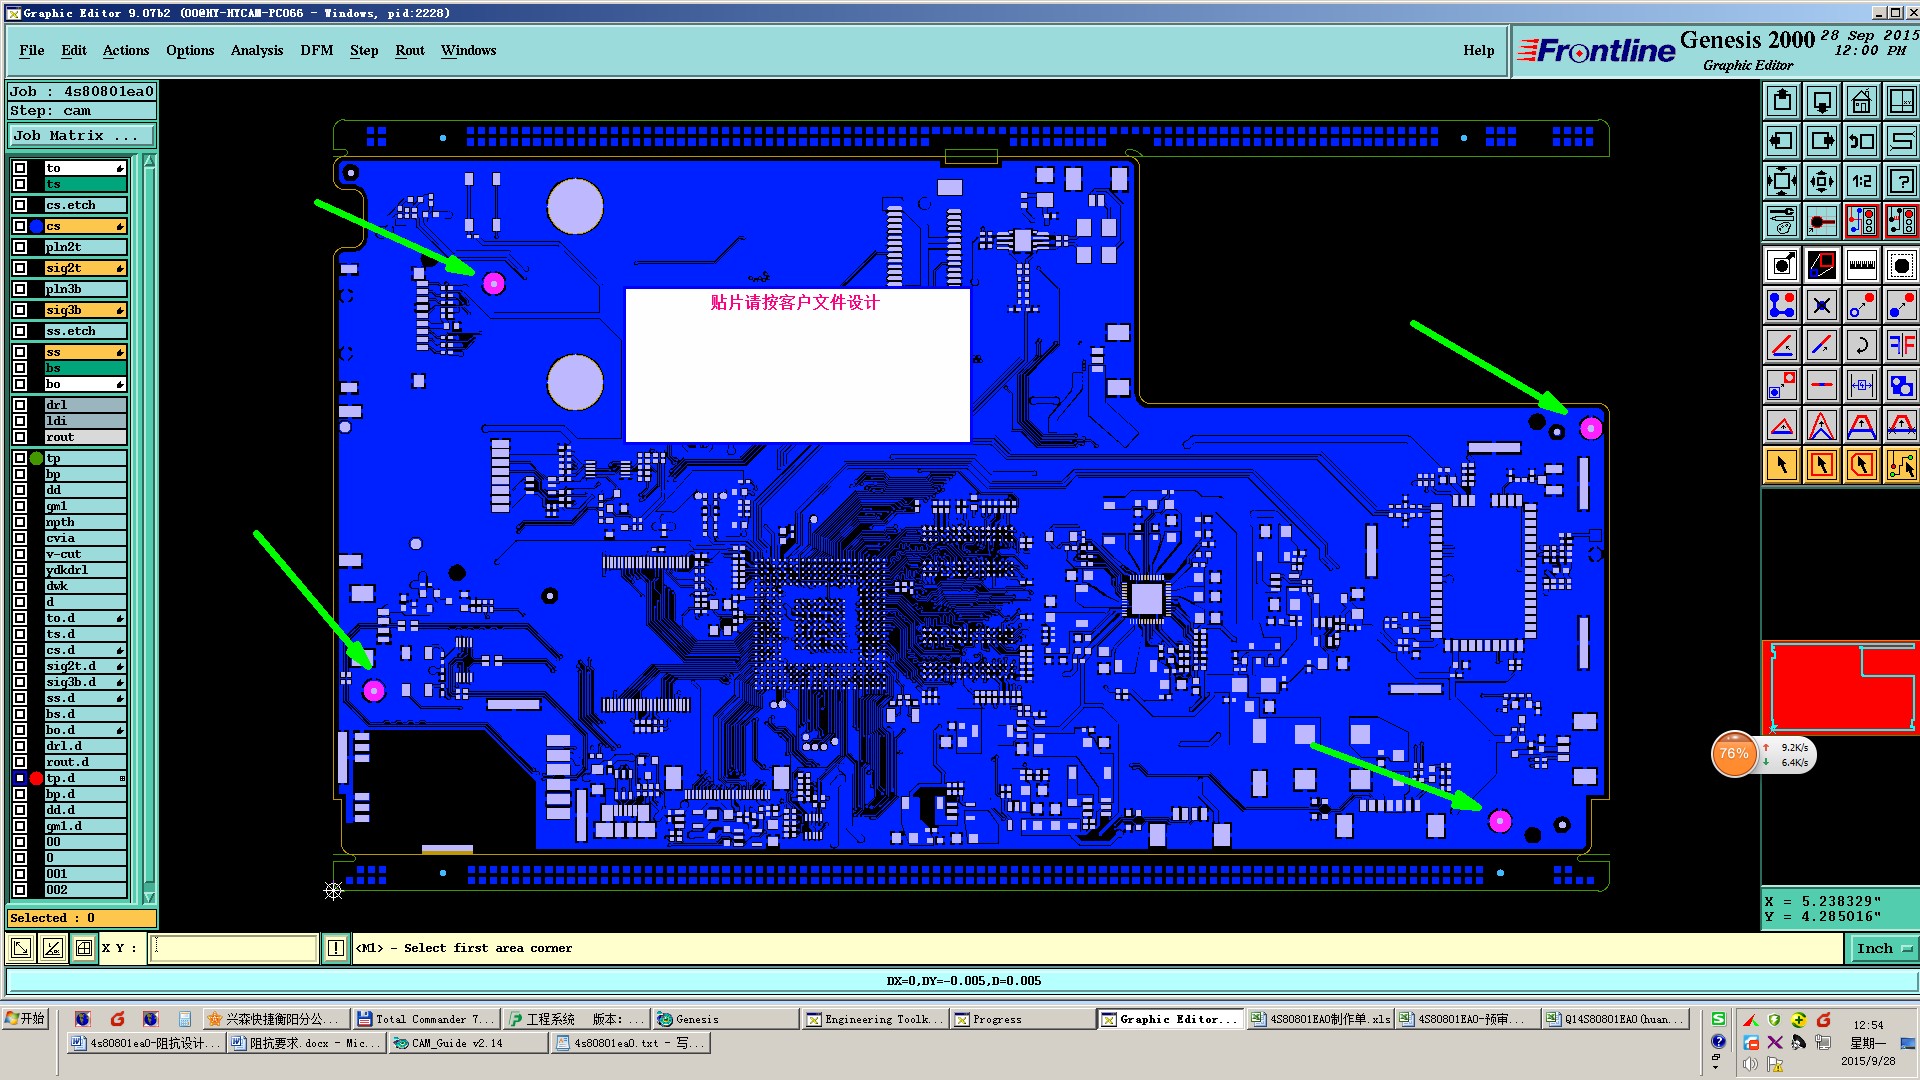Open the Actions menu
Screen dimensions: 1920x1080
click(x=126, y=51)
